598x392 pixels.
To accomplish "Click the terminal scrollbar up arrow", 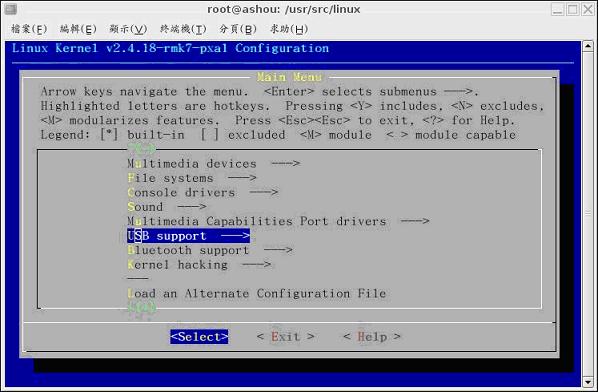I will (x=588, y=47).
